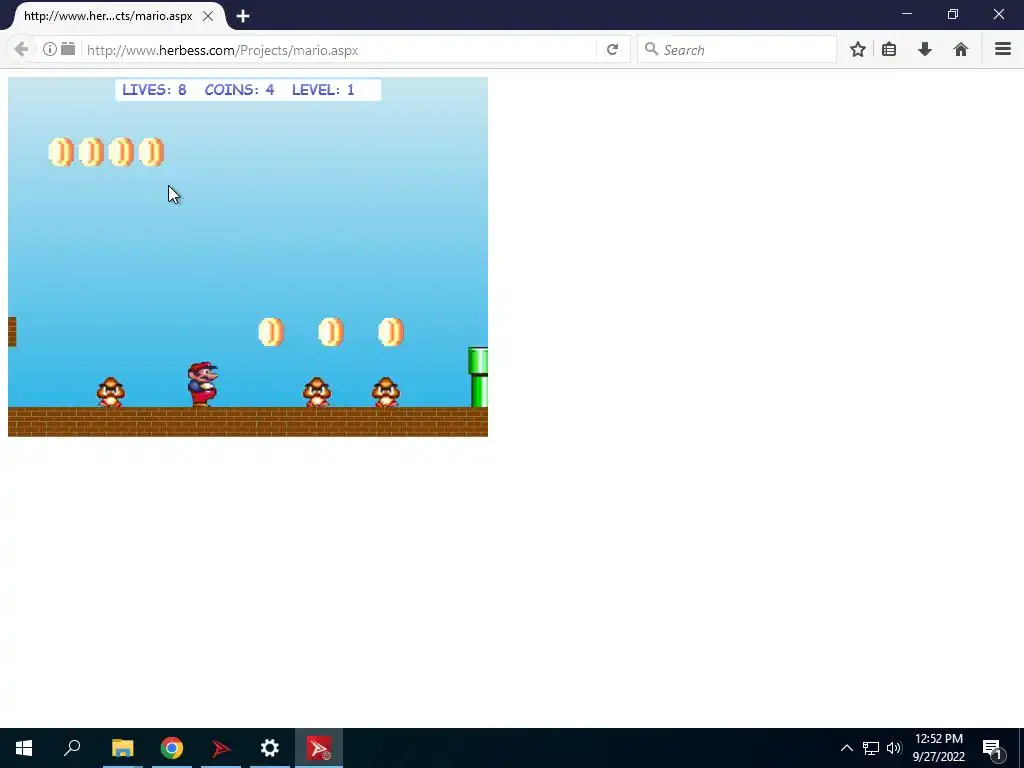This screenshot has height=768, width=1024.
Task: Click the magnifier icon in search box
Action: [651, 49]
